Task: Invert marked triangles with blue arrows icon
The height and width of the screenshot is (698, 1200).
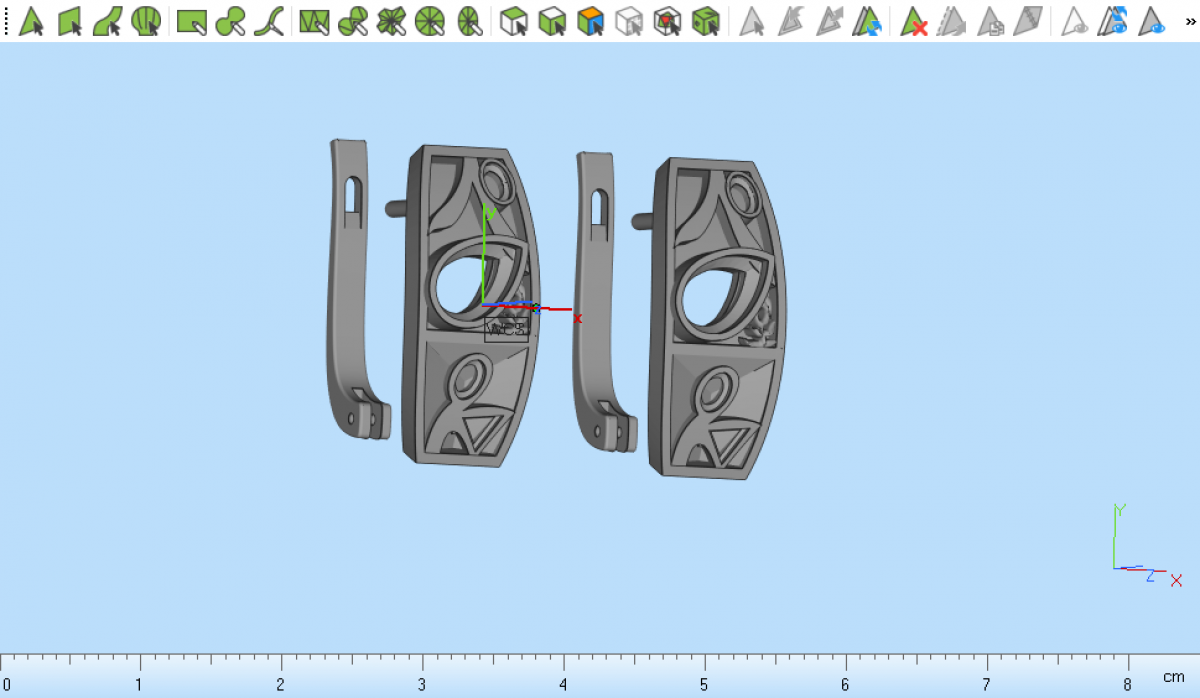Action: 866,21
